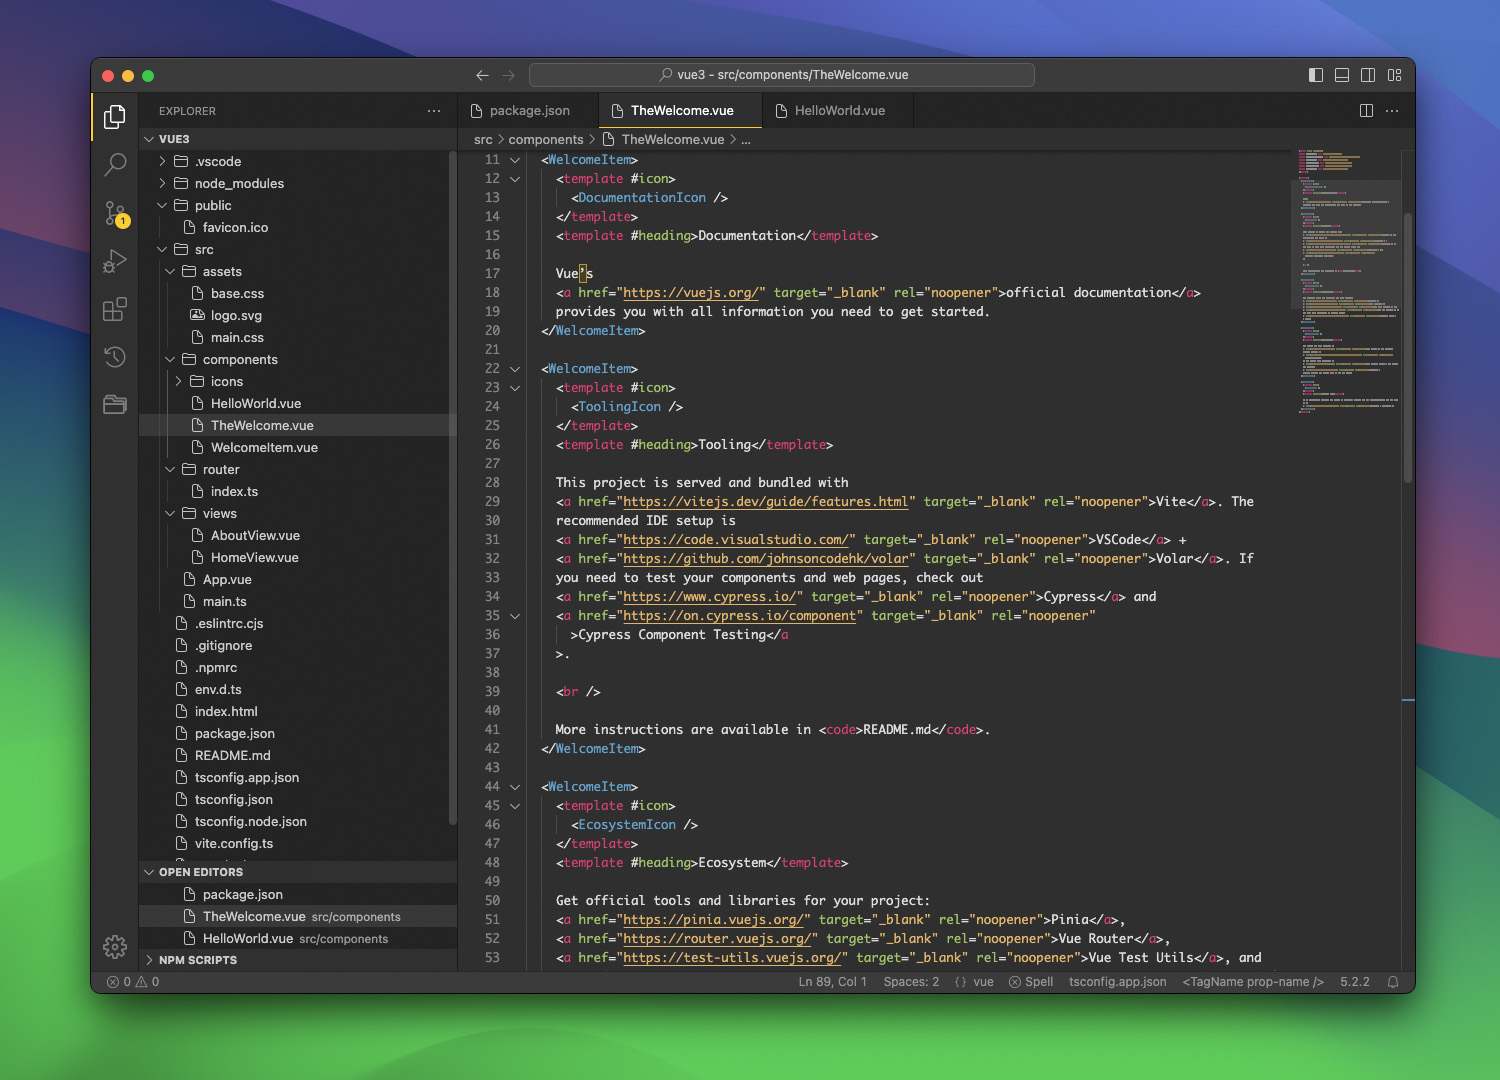Toggle the Spell checker in the status bar
This screenshot has height=1080, width=1500.
tap(1031, 981)
